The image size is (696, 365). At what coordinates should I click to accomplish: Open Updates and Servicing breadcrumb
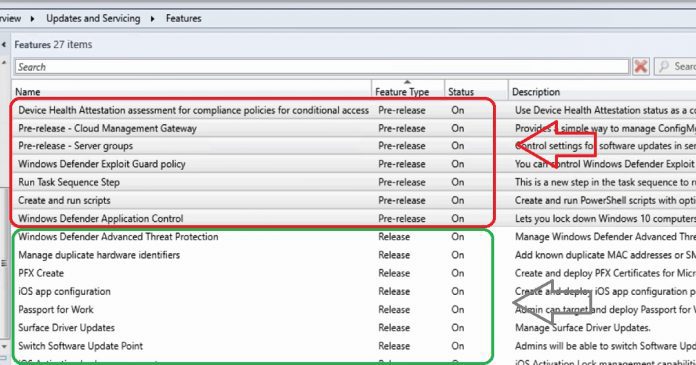coord(93,18)
